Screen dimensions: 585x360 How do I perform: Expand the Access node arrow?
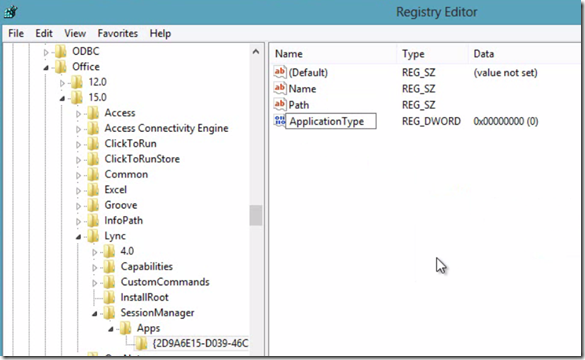pos(78,114)
